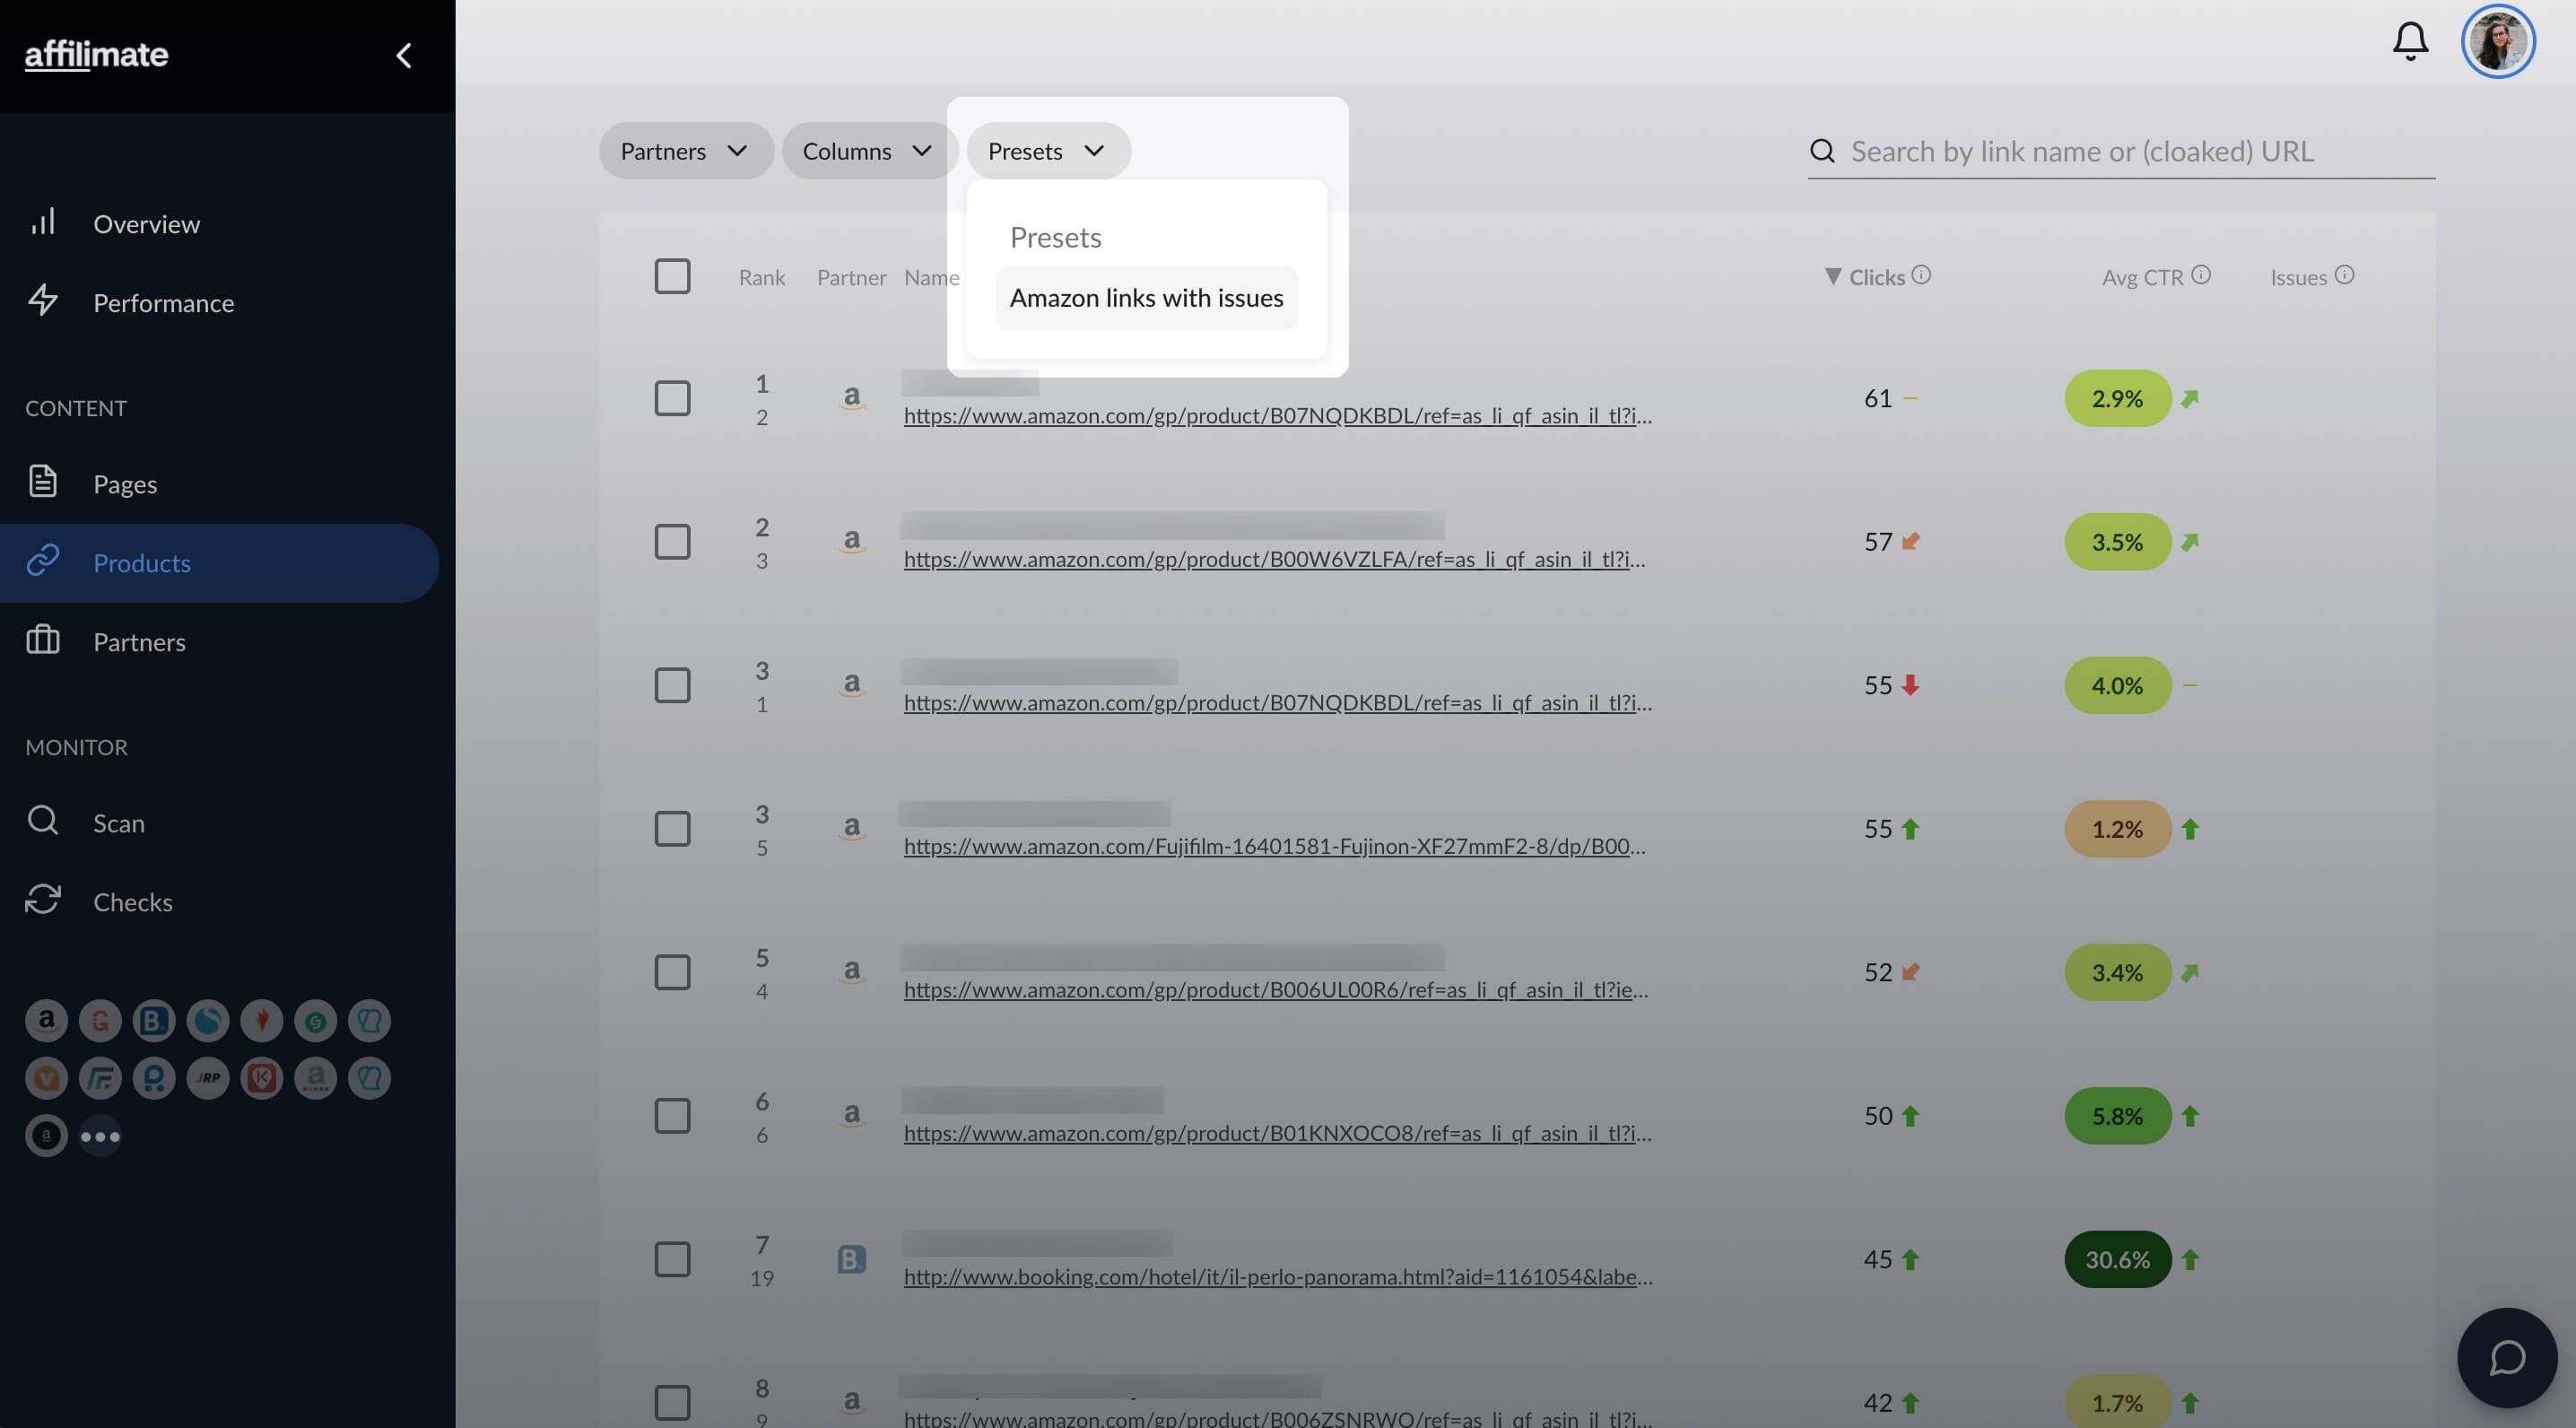Enable checkbox for rank 5 product

(x=672, y=971)
